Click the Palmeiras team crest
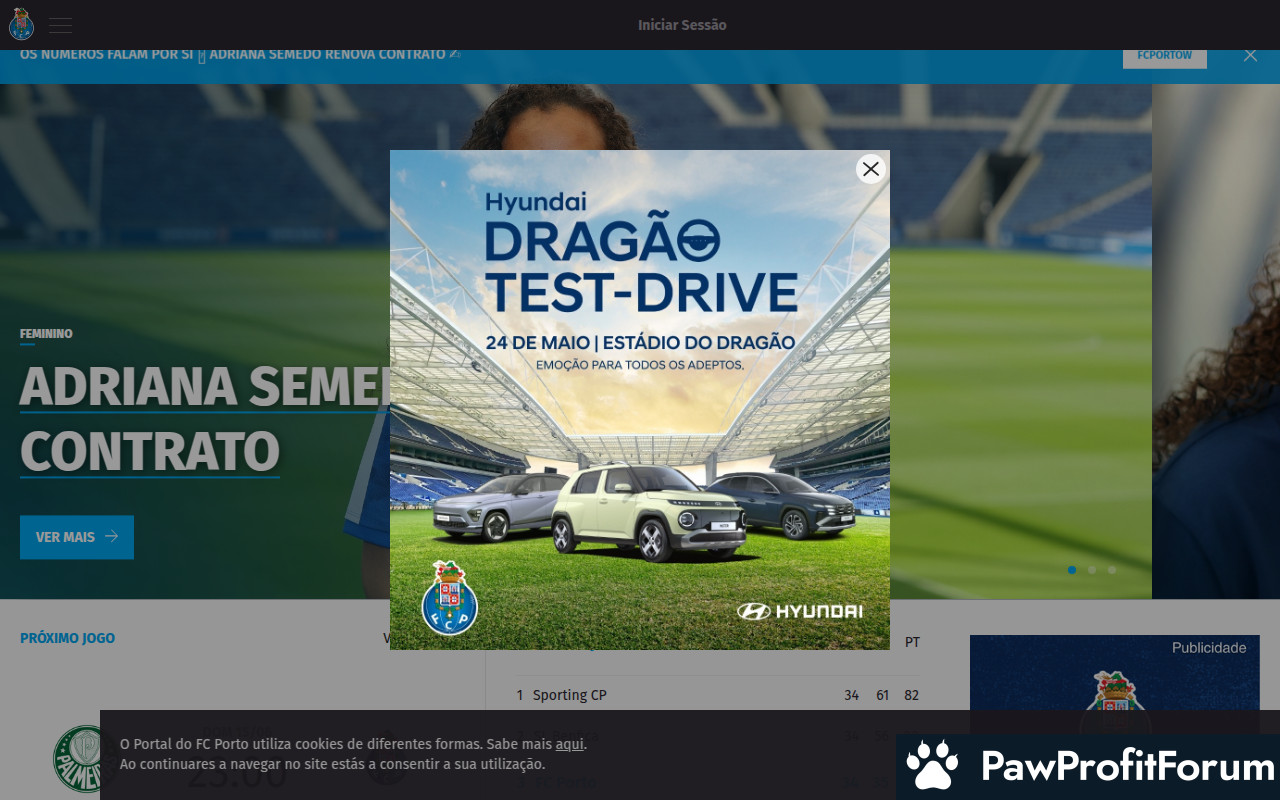The height and width of the screenshot is (800, 1280). tap(82, 758)
